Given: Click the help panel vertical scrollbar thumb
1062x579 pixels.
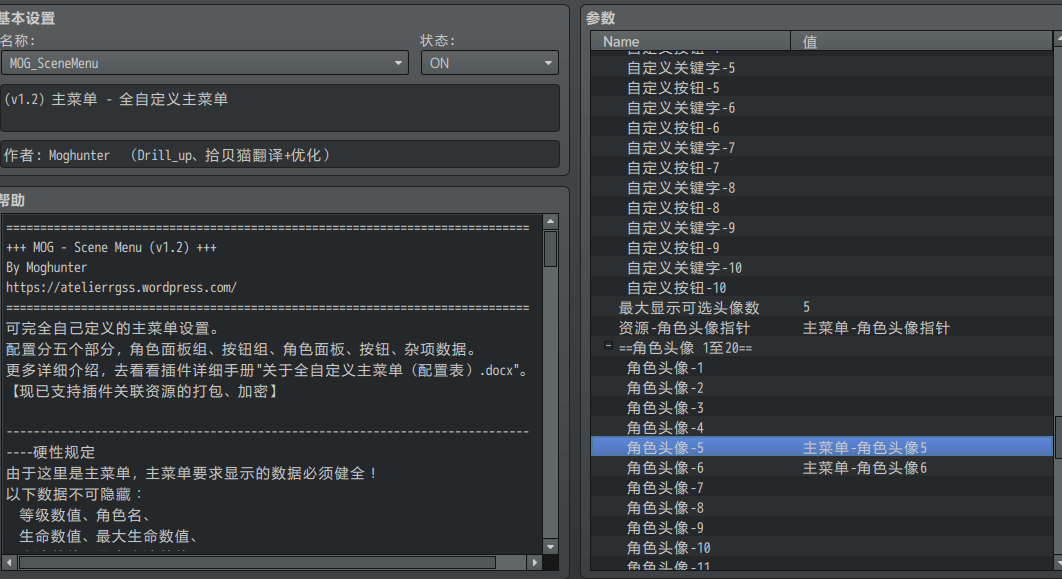Looking at the screenshot, I should tap(550, 249).
